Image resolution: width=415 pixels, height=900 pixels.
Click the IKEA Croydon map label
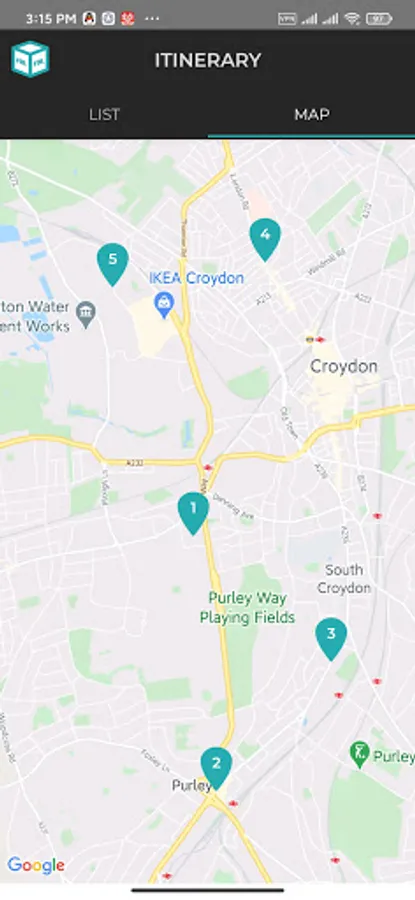coord(196,278)
